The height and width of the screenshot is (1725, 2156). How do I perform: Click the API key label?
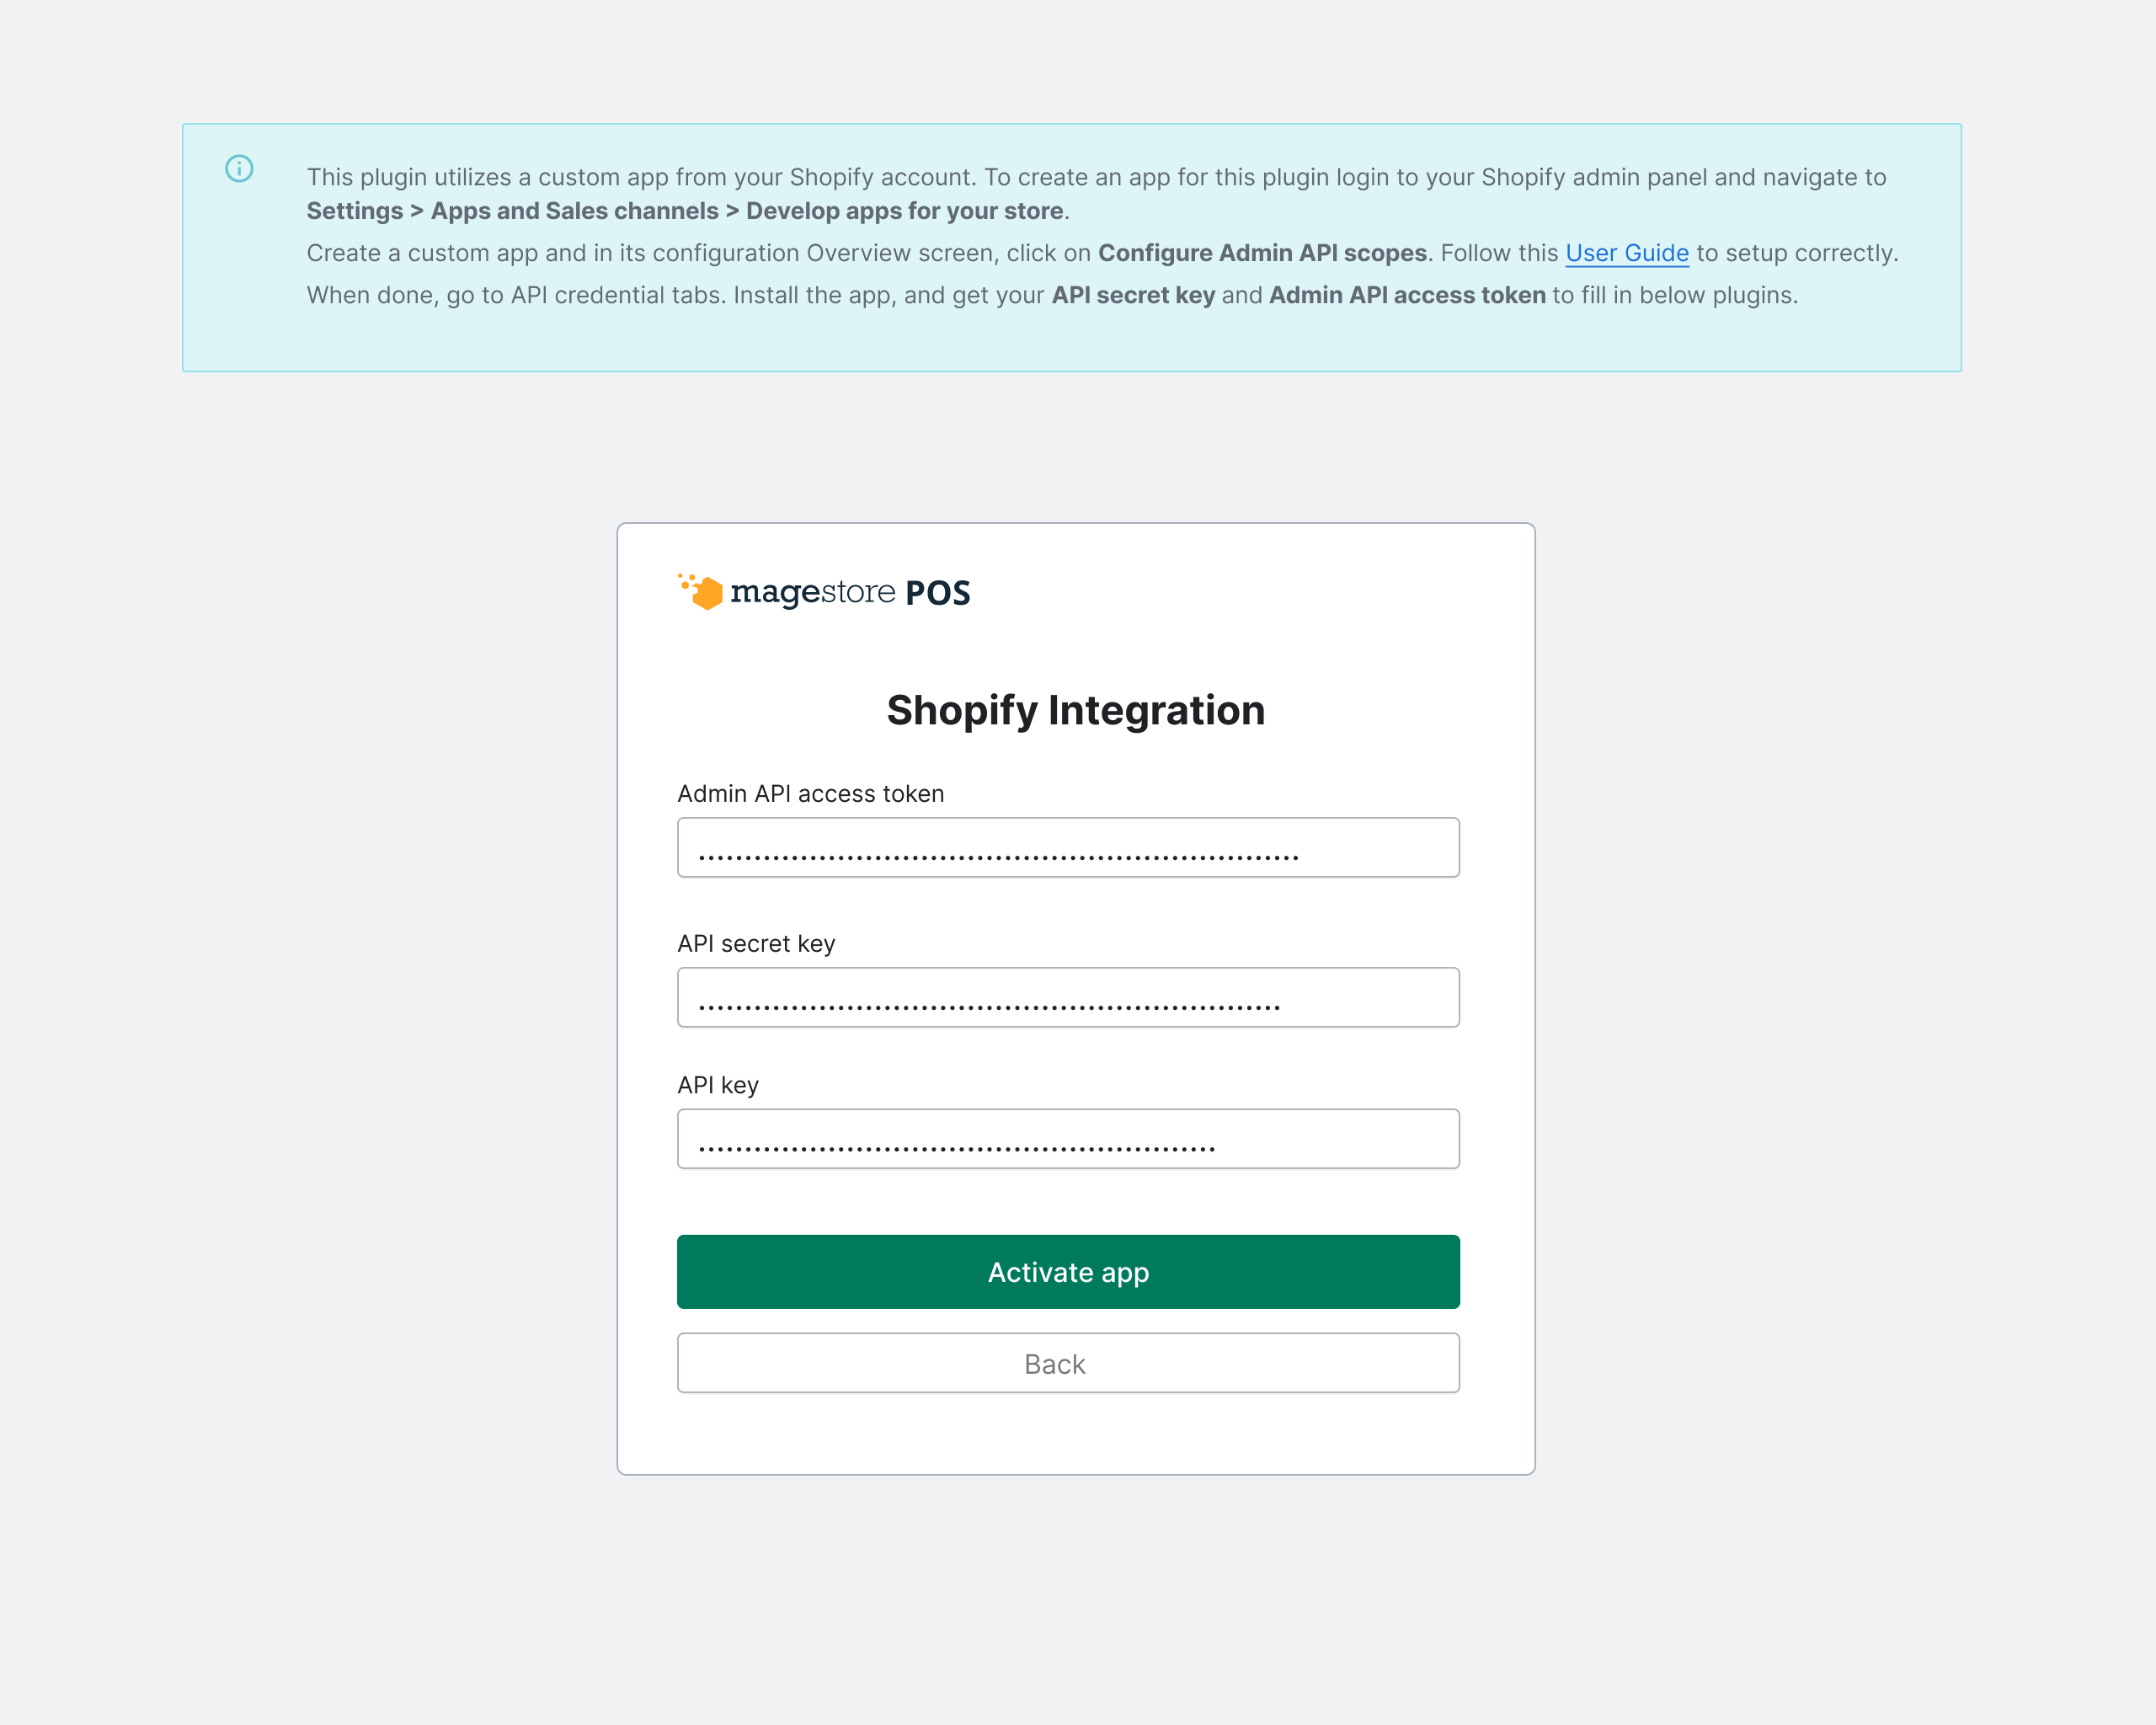[717, 1084]
